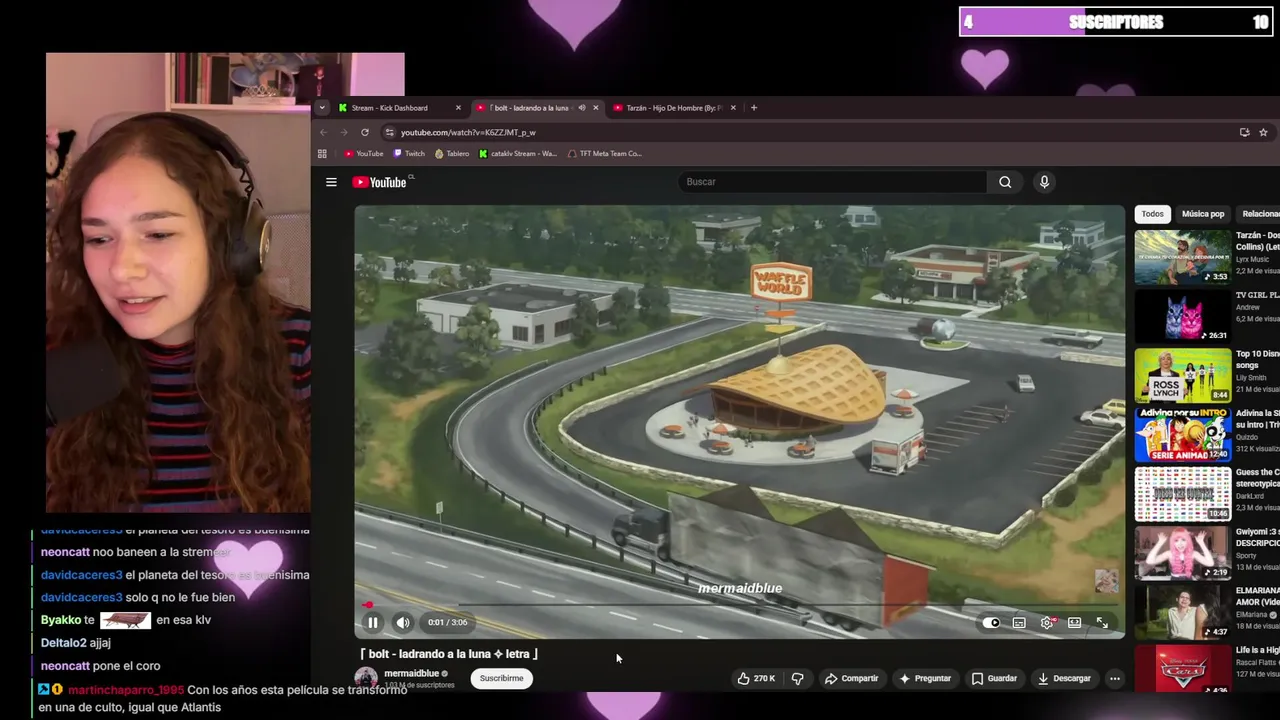Click the search magnifier button
This screenshot has width=1280, height=720.
[1005, 182]
